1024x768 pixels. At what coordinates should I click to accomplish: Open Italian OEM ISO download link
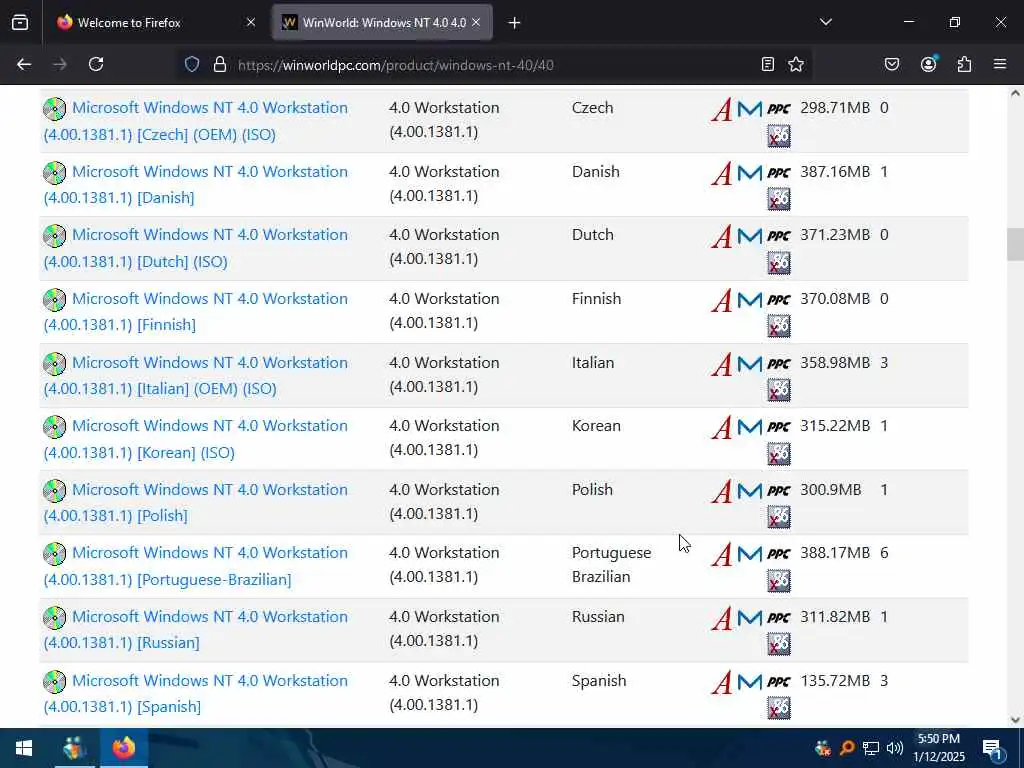click(x=196, y=376)
